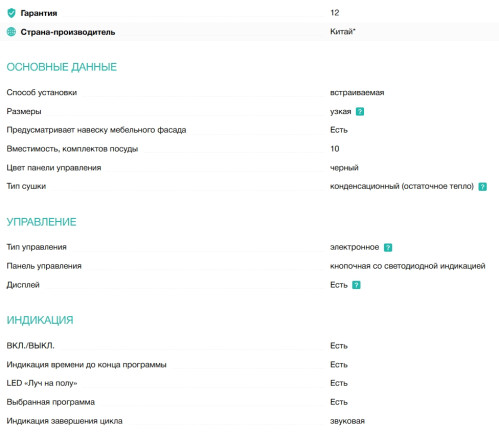Click the Страна-производитель label

pos(68,32)
